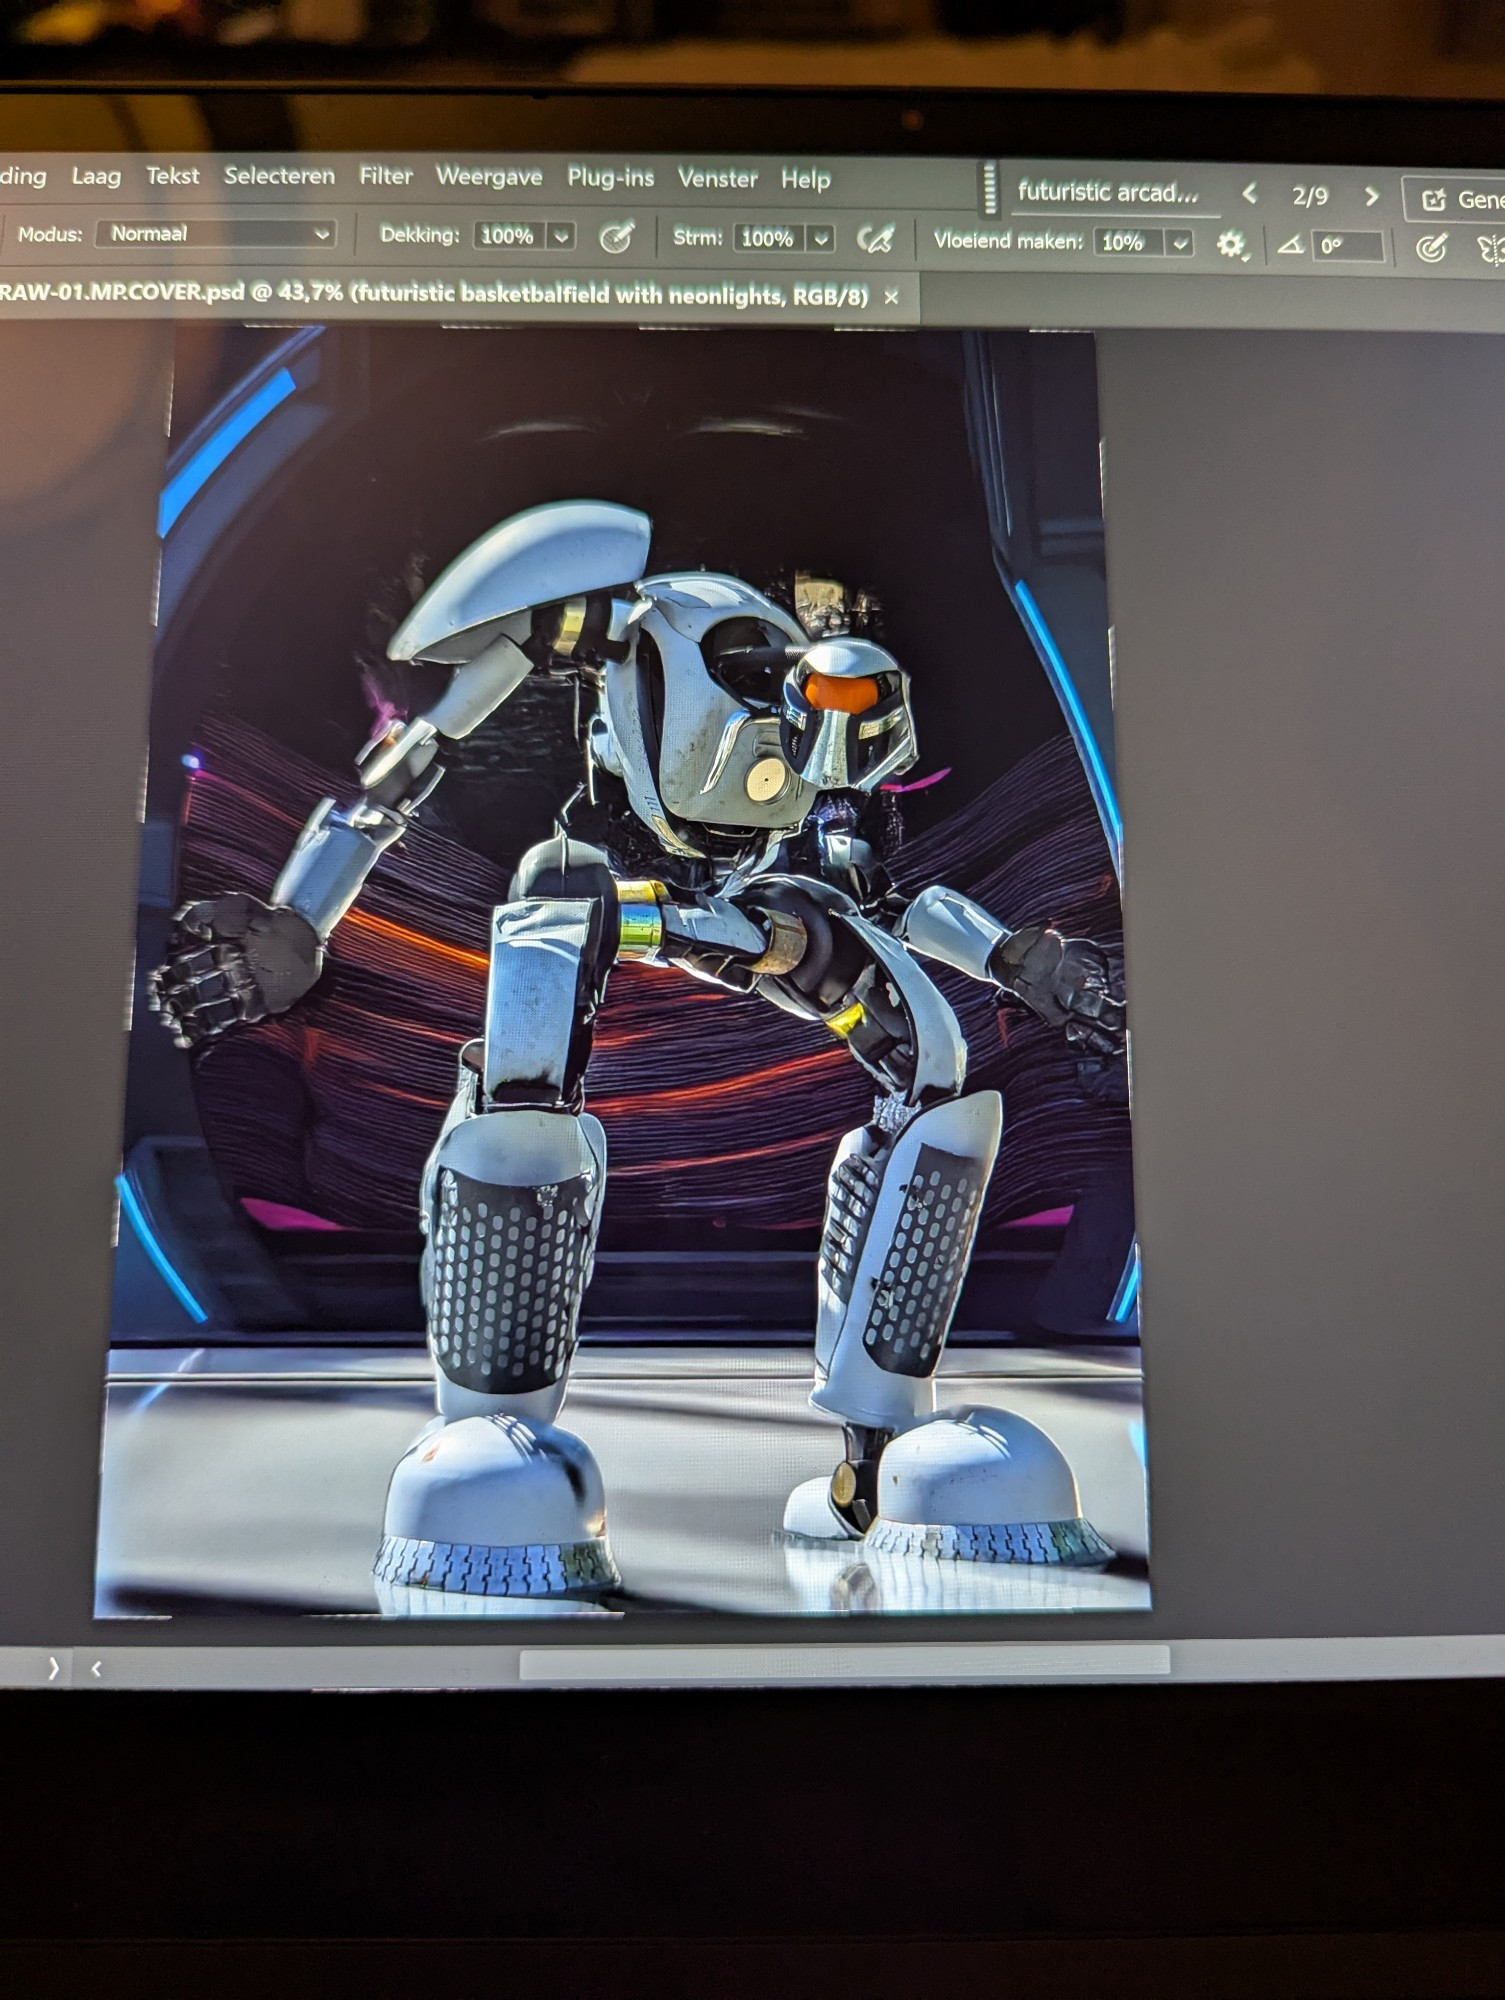The image size is (1505, 2000).
Task: Click the status bar right chevron
Action: coord(53,1667)
